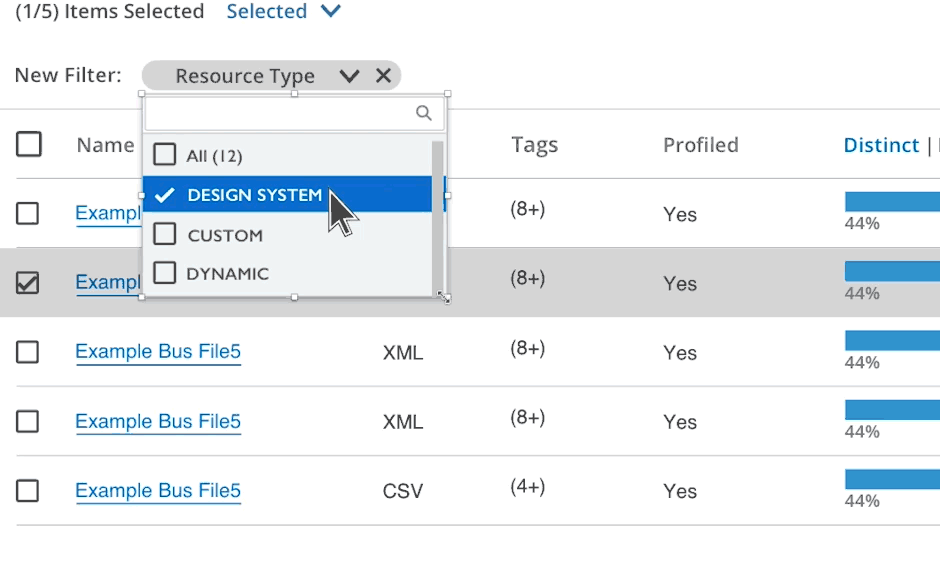This screenshot has height=588, width=940.
Task: Enable the DYNAMIC resource type filter
Action: coord(164,273)
